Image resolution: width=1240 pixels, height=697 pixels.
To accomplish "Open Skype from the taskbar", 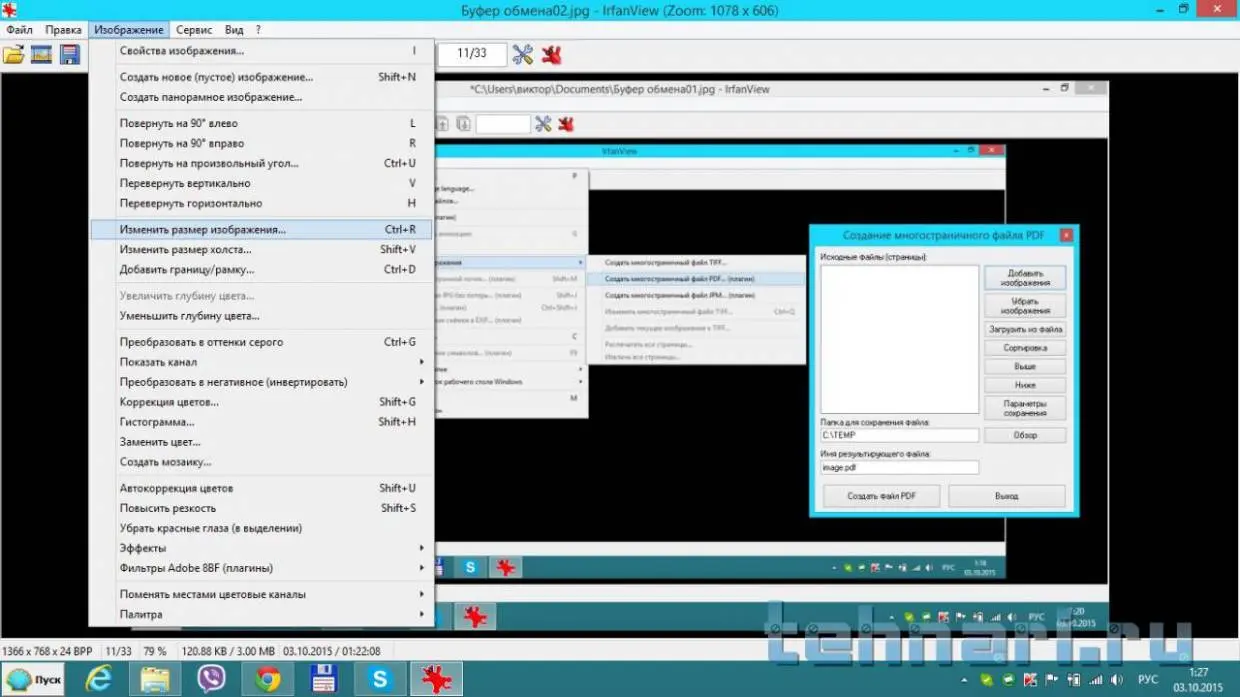I will (380, 679).
